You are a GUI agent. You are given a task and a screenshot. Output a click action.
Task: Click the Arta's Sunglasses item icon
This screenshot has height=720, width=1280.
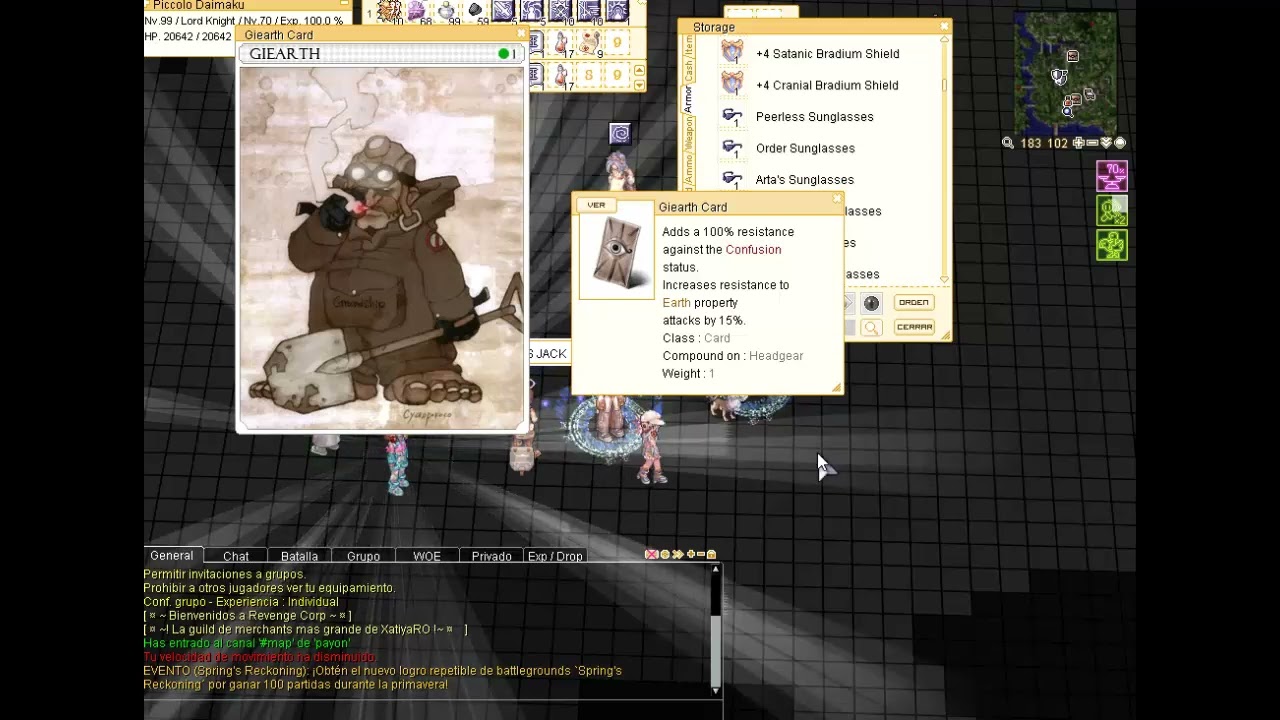pyautogui.click(x=733, y=178)
